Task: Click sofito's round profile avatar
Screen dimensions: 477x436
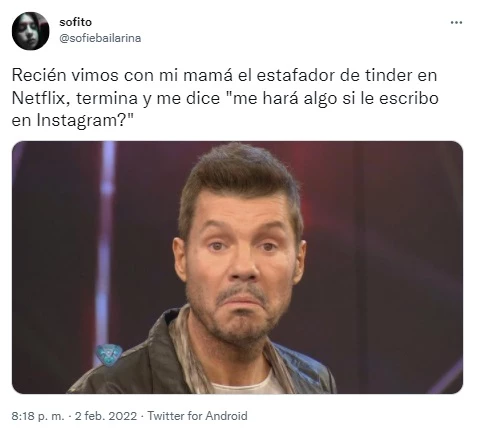Action: (x=30, y=31)
